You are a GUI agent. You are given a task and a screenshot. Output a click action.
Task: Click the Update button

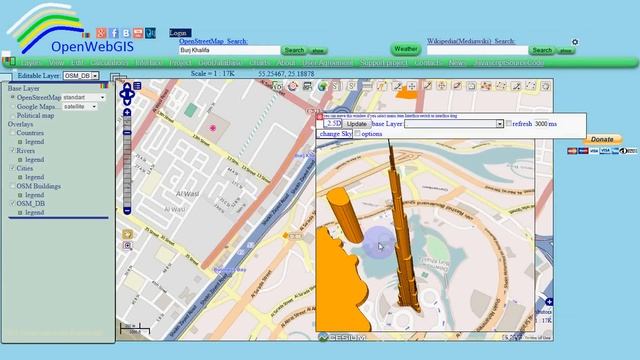[x=356, y=123]
